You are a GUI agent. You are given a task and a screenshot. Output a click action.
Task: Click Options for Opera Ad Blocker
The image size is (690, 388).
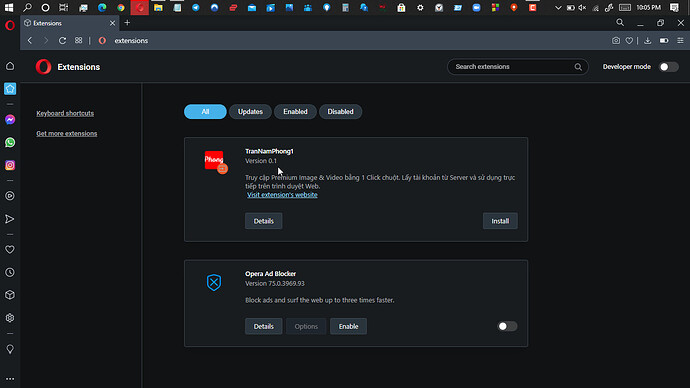click(306, 326)
